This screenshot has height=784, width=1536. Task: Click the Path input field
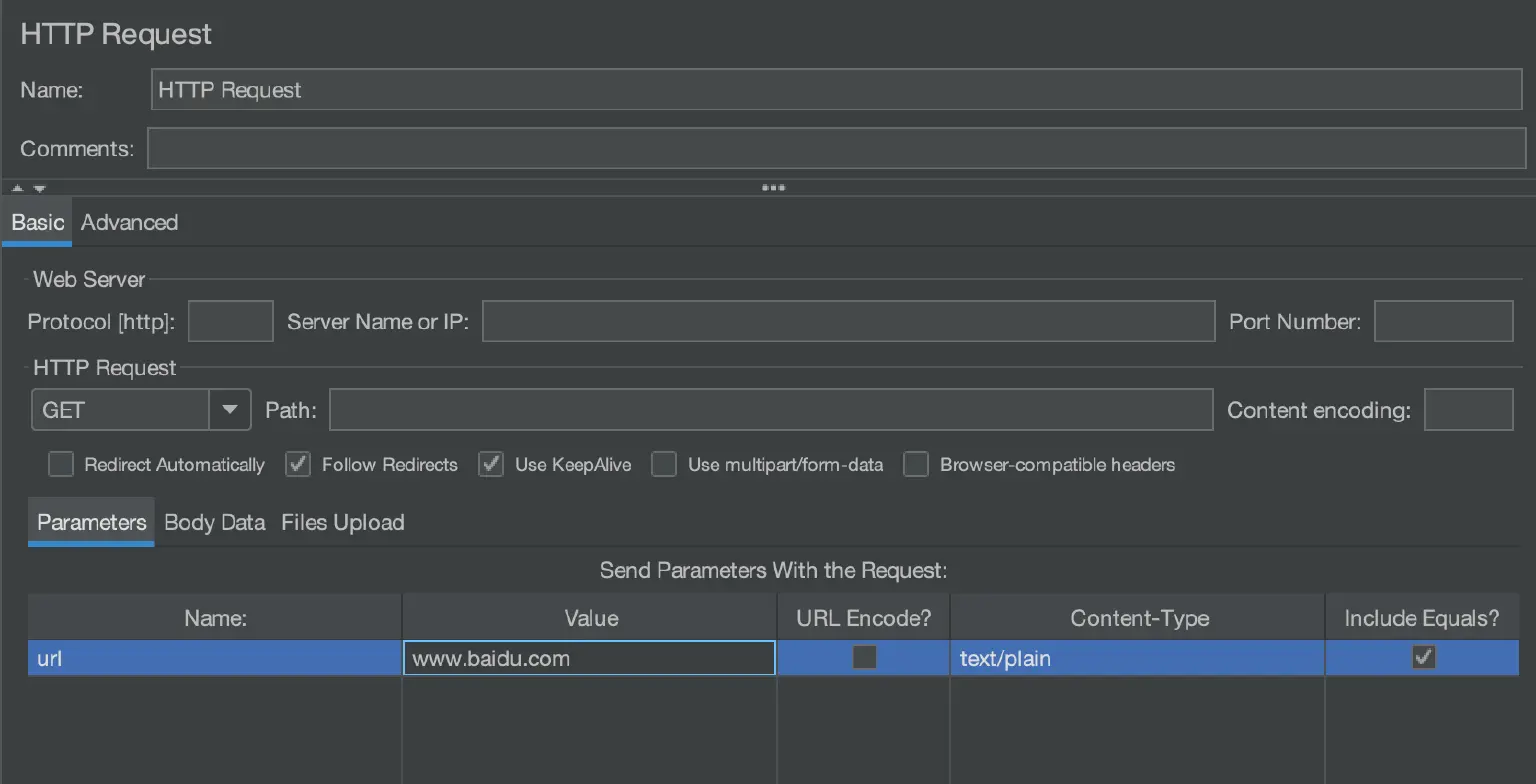[x=770, y=409]
